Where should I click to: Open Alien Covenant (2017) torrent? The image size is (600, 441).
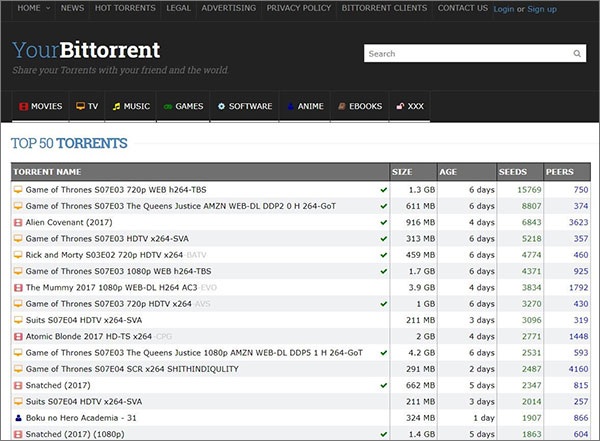pyautogui.click(x=69, y=222)
